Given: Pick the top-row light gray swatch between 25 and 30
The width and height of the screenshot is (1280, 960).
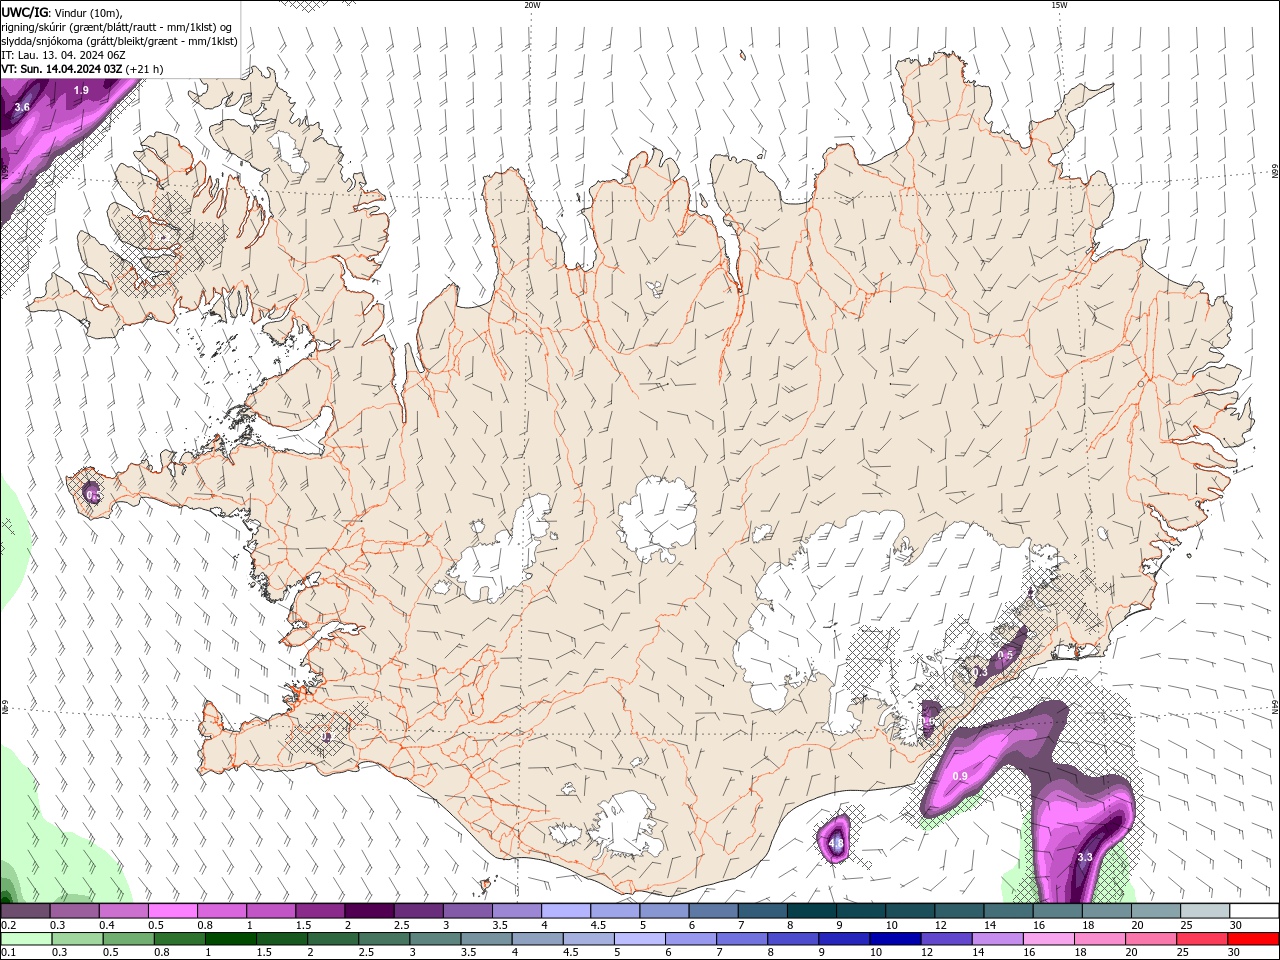Looking at the screenshot, I should coord(1206,911).
